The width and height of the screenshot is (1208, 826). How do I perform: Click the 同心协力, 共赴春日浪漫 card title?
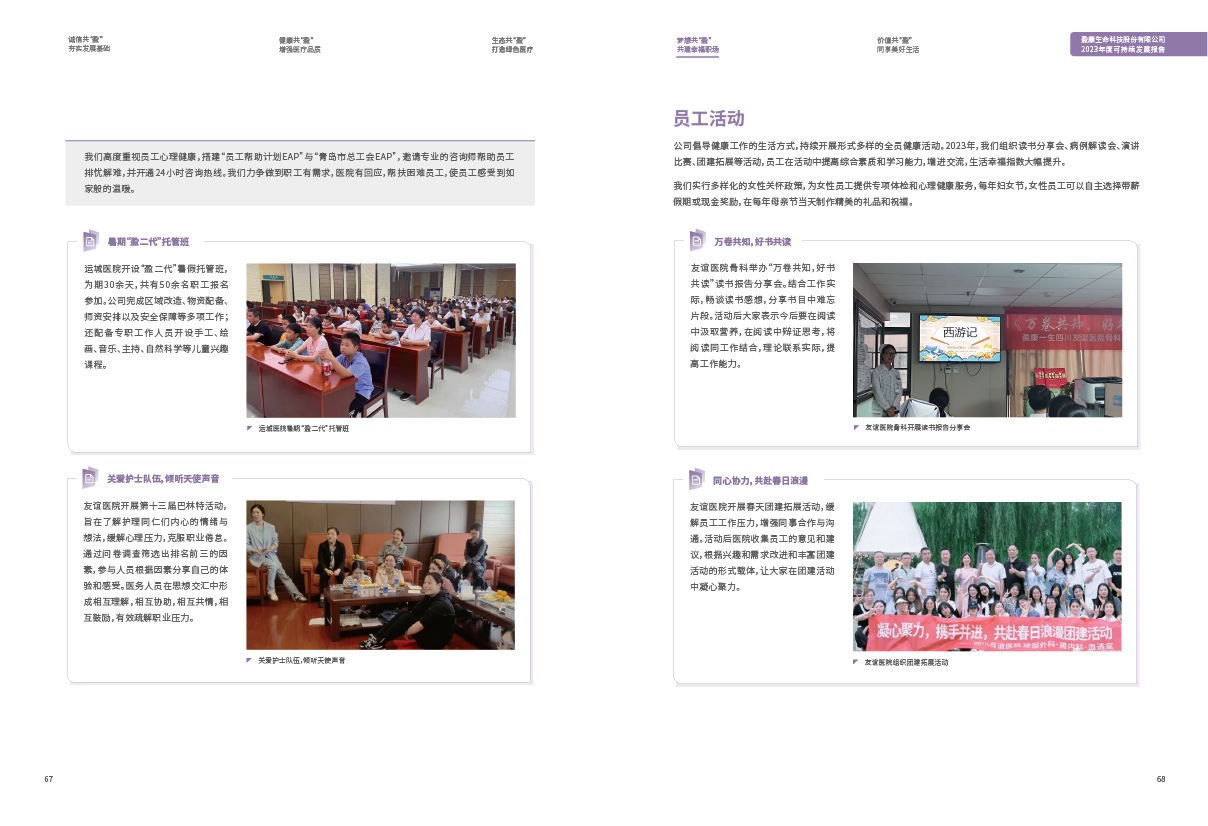click(760, 481)
